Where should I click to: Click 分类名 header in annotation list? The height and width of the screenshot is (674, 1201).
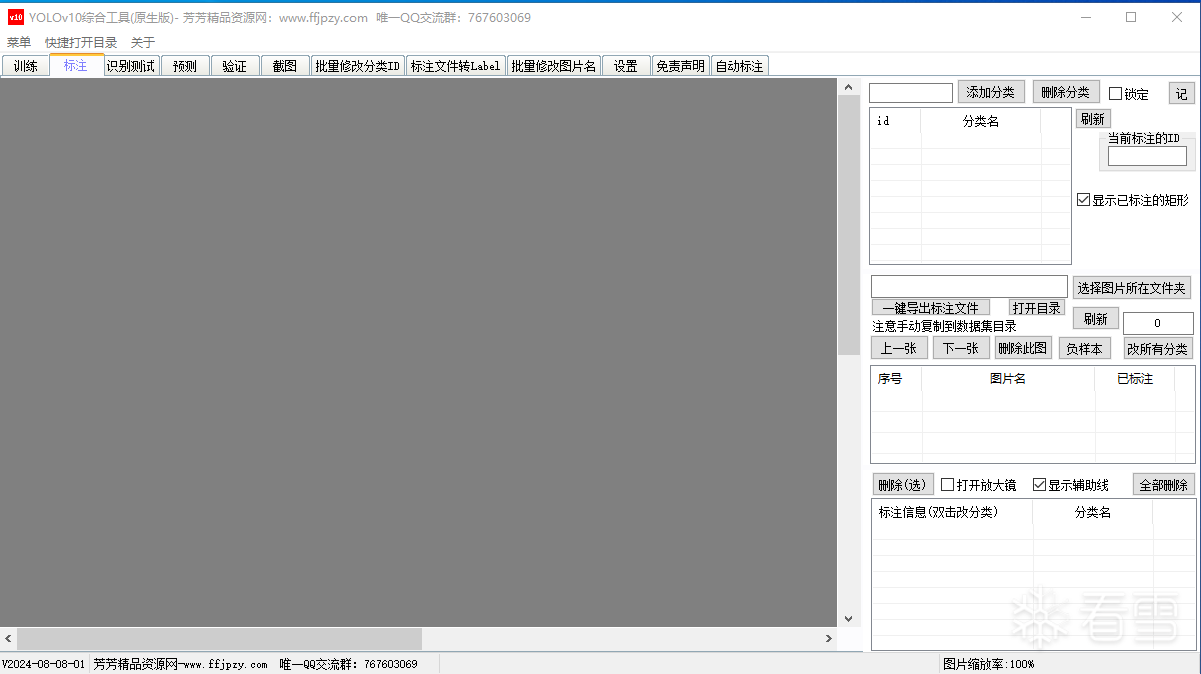point(1093,512)
